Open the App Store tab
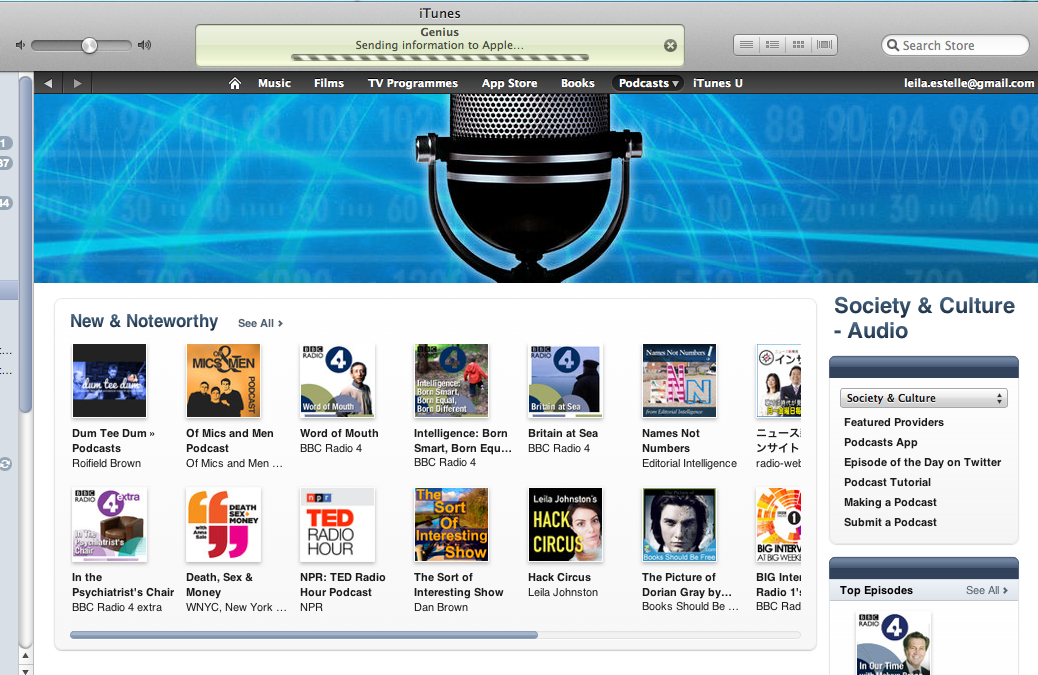The image size is (1038, 675). coord(509,83)
